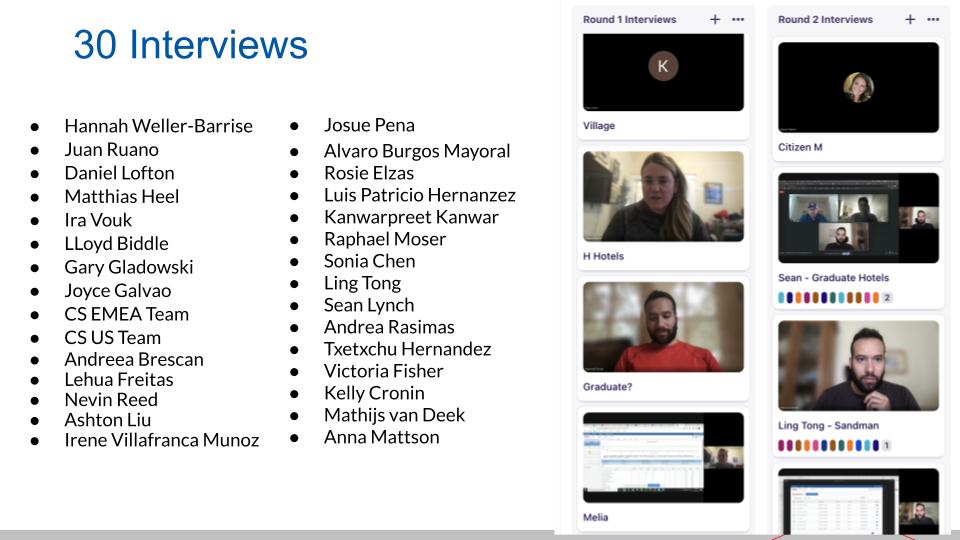Click the K avatar in Village card

pyautogui.click(x=662, y=67)
